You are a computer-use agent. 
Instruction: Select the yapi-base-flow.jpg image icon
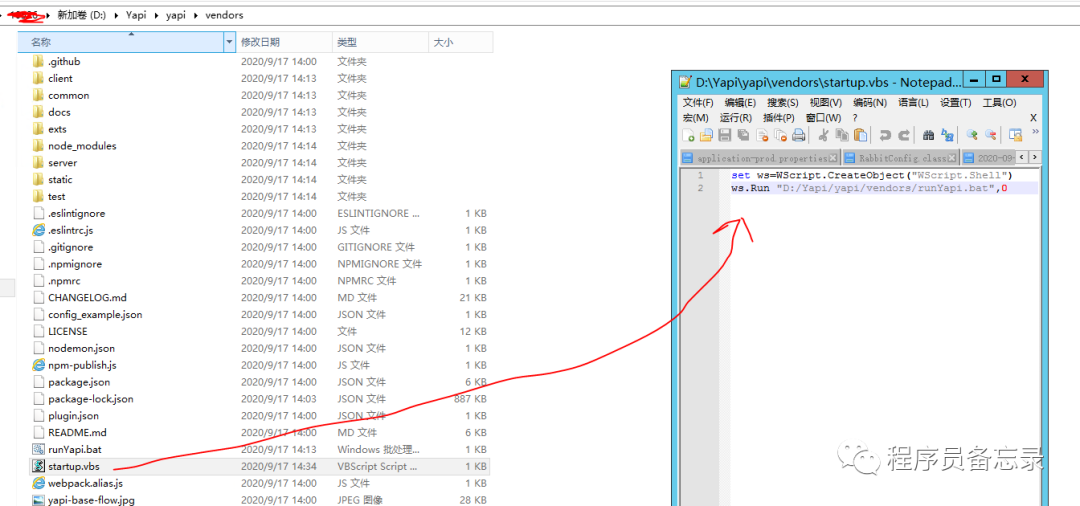click(x=39, y=500)
